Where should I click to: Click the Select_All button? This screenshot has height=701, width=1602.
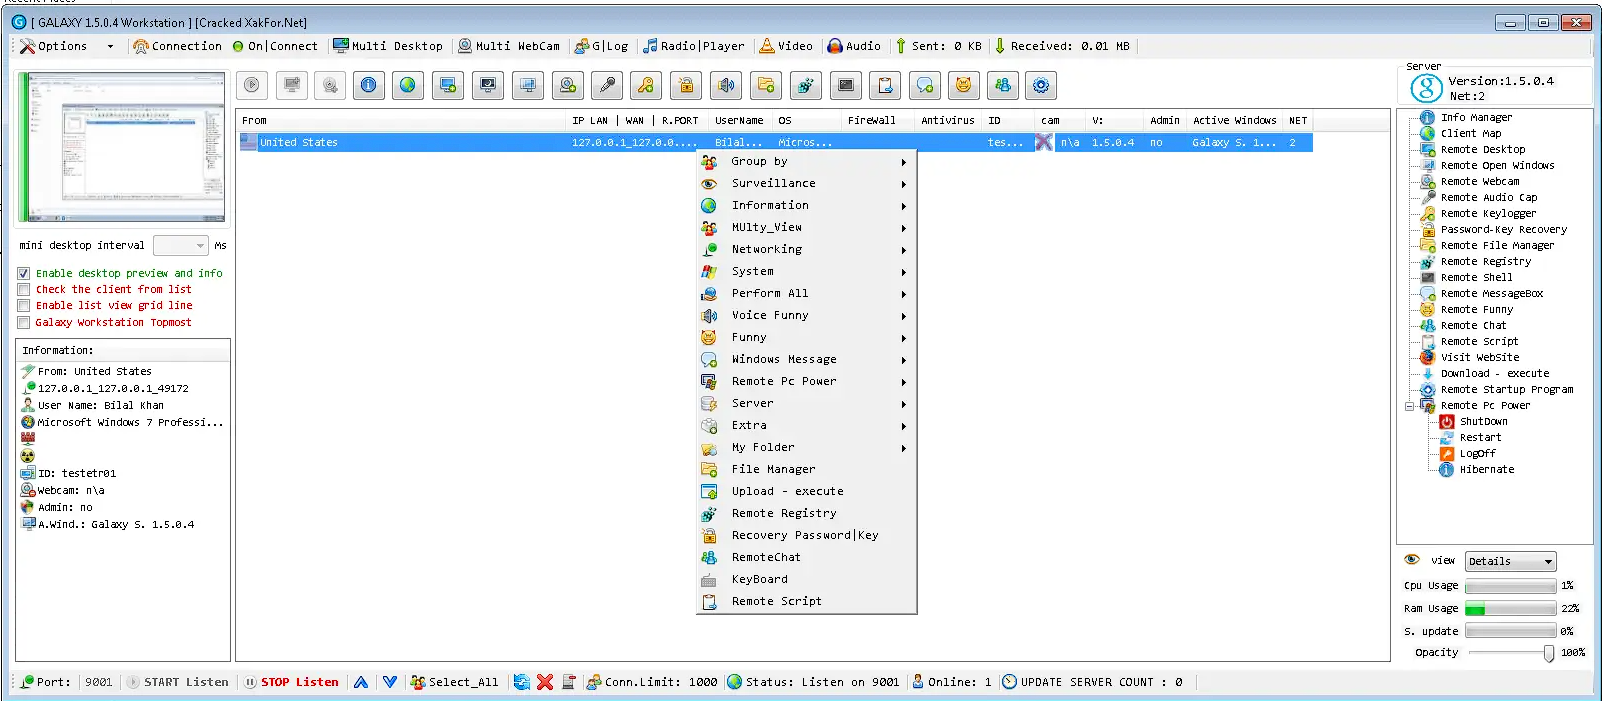pyautogui.click(x=455, y=682)
